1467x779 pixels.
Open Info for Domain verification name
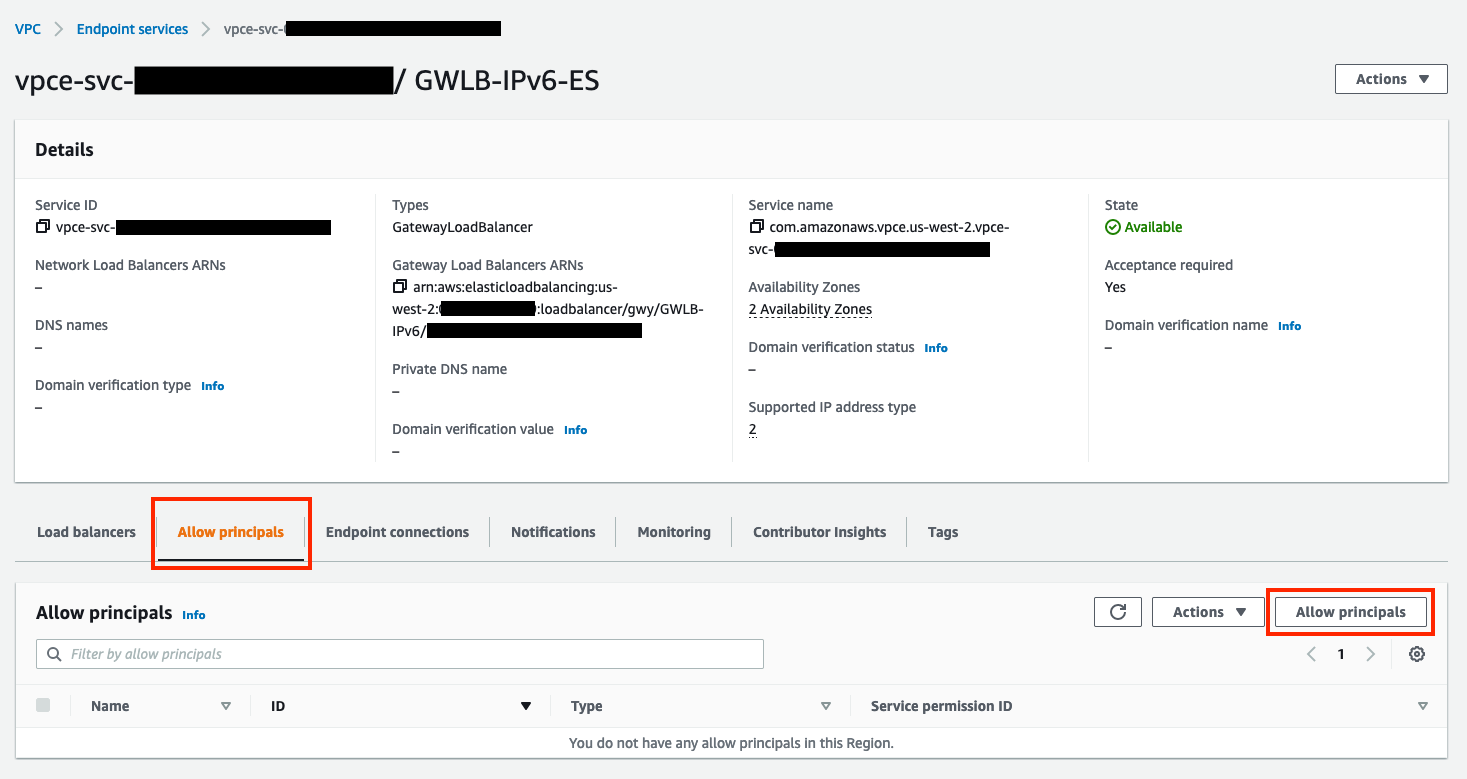click(1289, 325)
